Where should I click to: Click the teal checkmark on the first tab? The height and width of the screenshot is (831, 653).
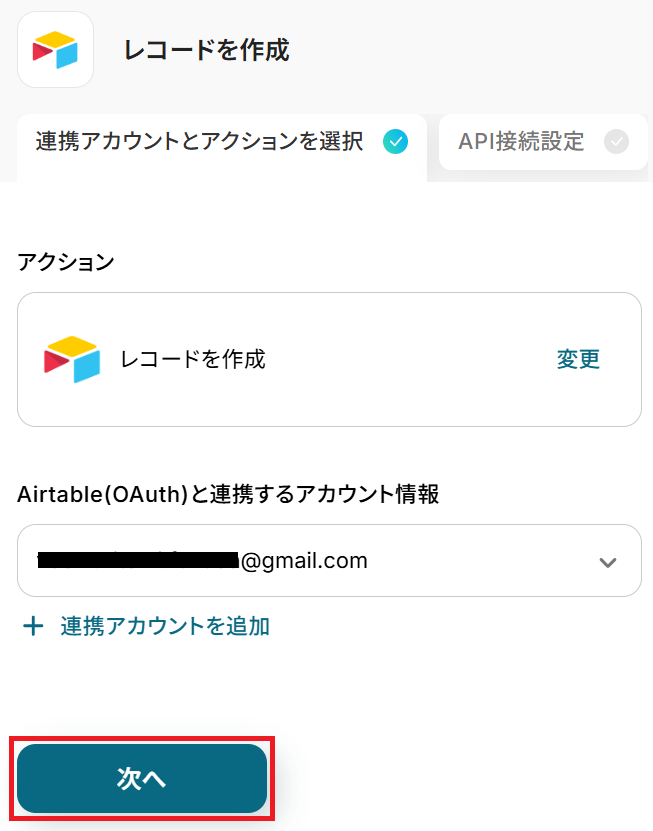pos(395,142)
